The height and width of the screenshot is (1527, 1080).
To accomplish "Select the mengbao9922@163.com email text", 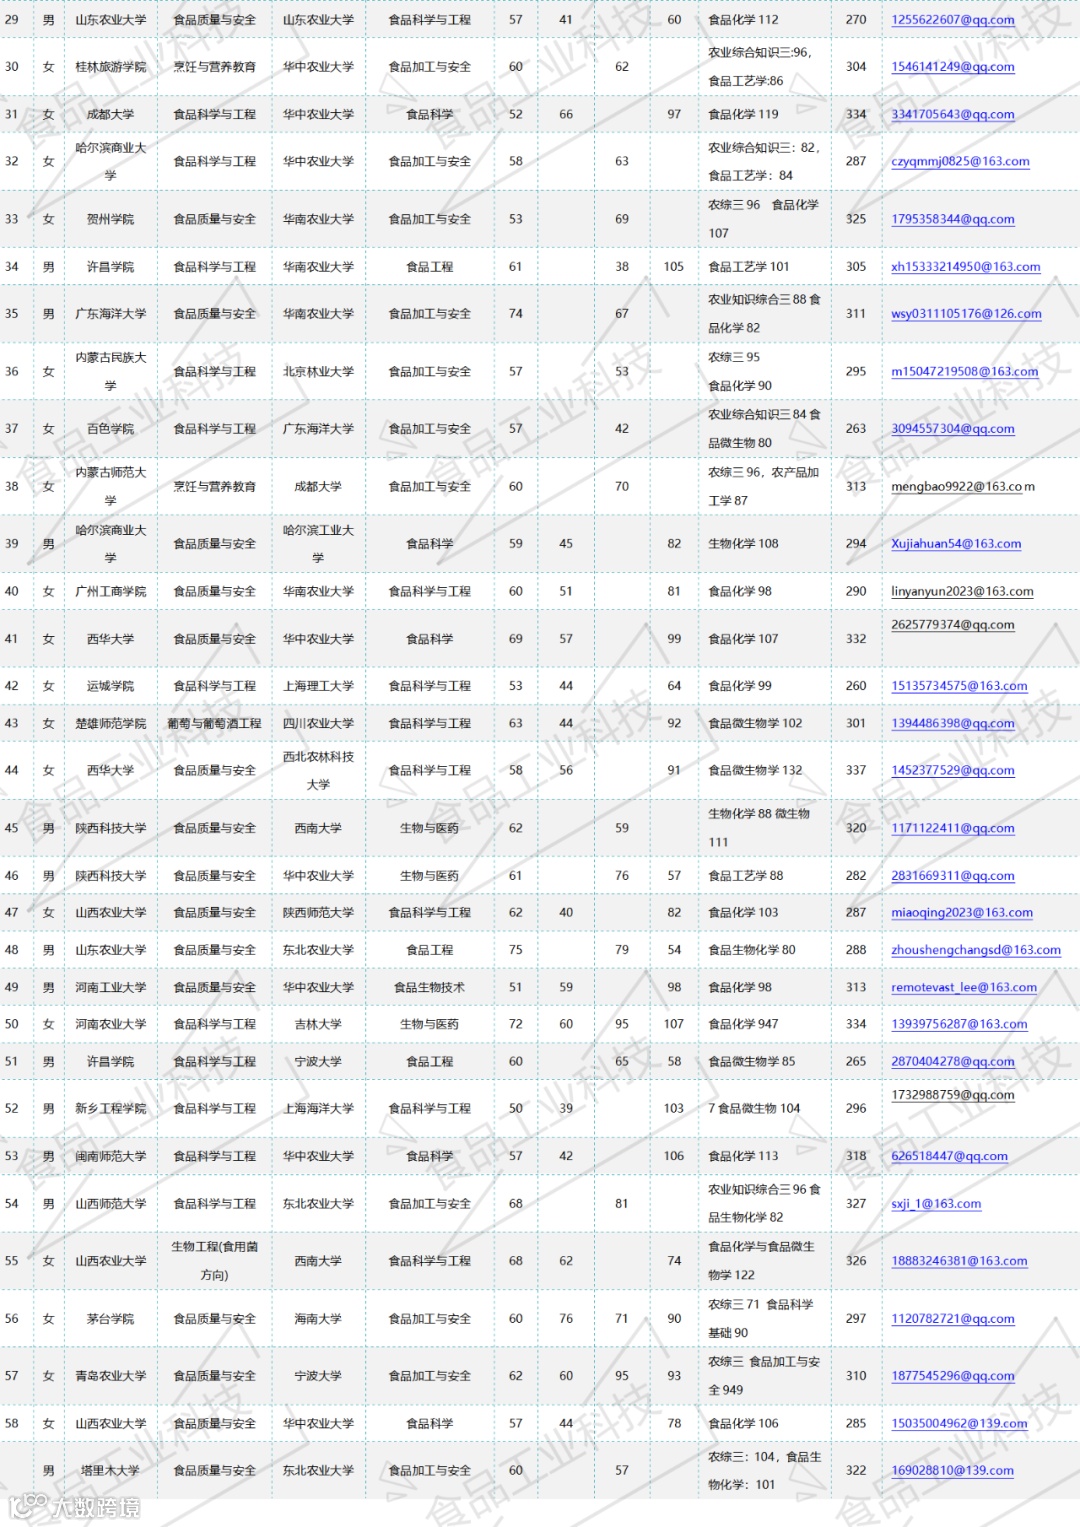I will tap(963, 487).
